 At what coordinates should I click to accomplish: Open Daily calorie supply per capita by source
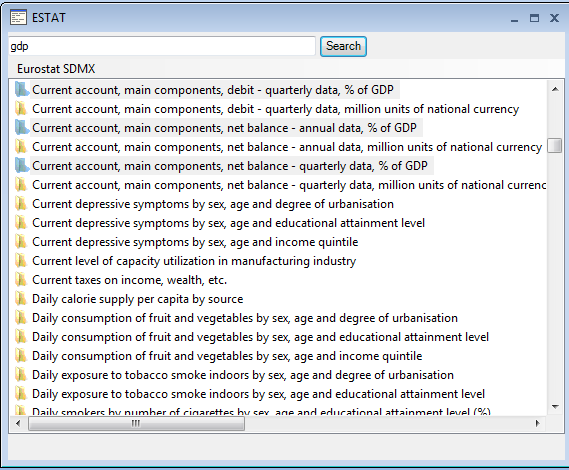pos(138,299)
